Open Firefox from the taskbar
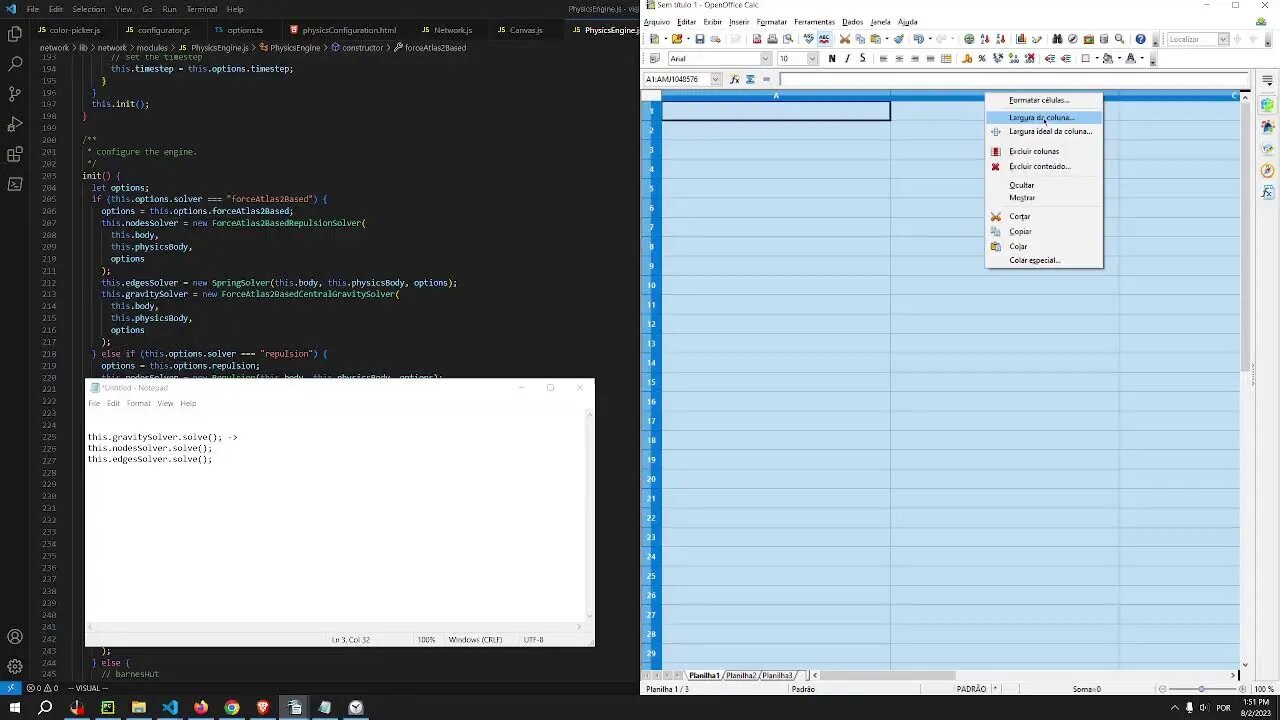The image size is (1280, 720). point(201,707)
